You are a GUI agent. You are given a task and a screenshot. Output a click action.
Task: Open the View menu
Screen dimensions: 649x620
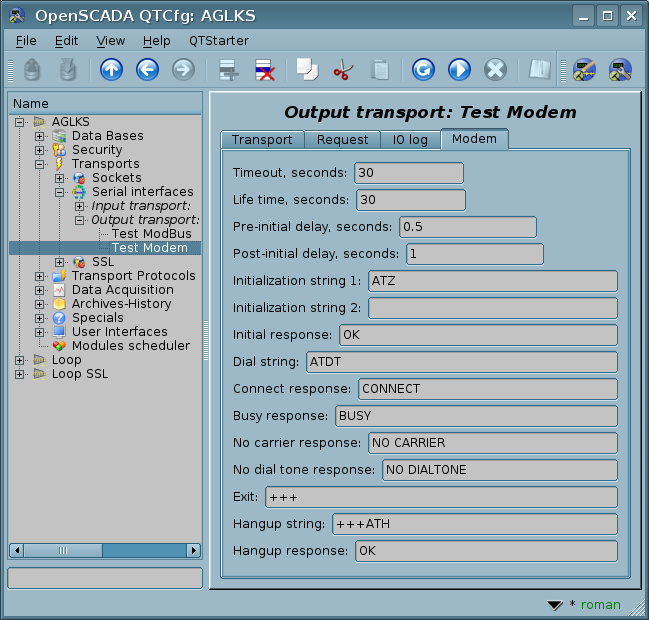(x=111, y=41)
